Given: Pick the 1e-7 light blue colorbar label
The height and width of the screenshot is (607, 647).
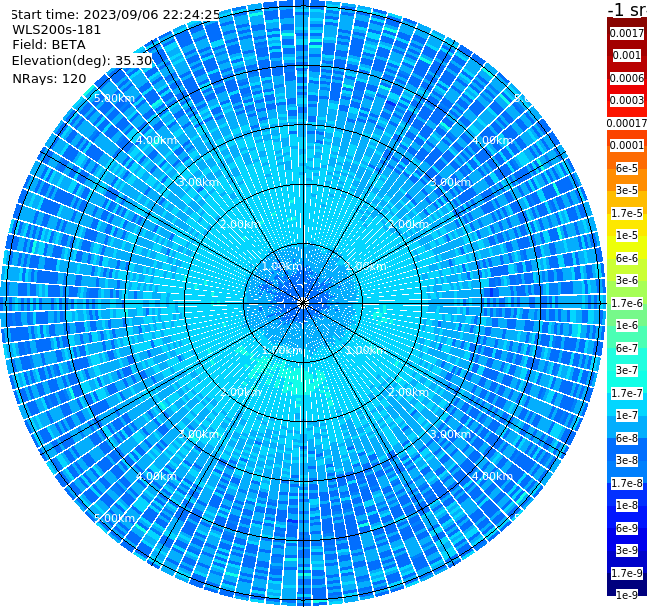Looking at the screenshot, I should (x=627, y=415).
